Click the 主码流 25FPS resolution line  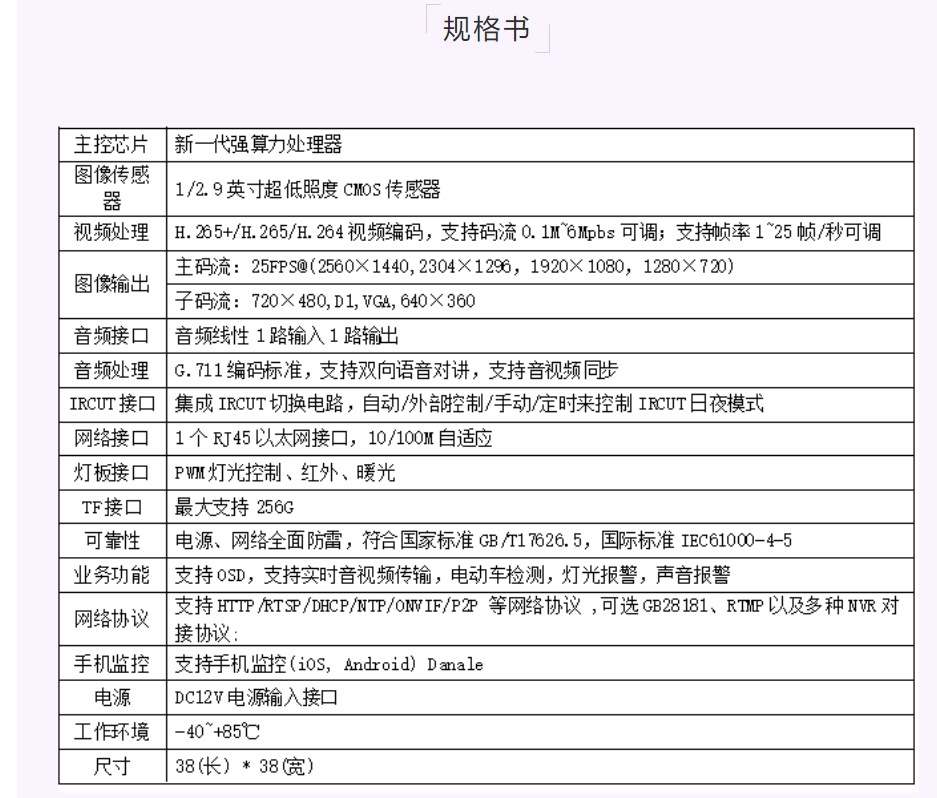[x=454, y=267]
